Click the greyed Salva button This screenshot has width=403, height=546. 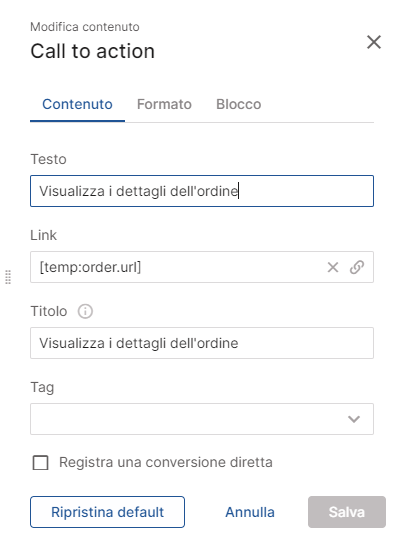tap(347, 512)
